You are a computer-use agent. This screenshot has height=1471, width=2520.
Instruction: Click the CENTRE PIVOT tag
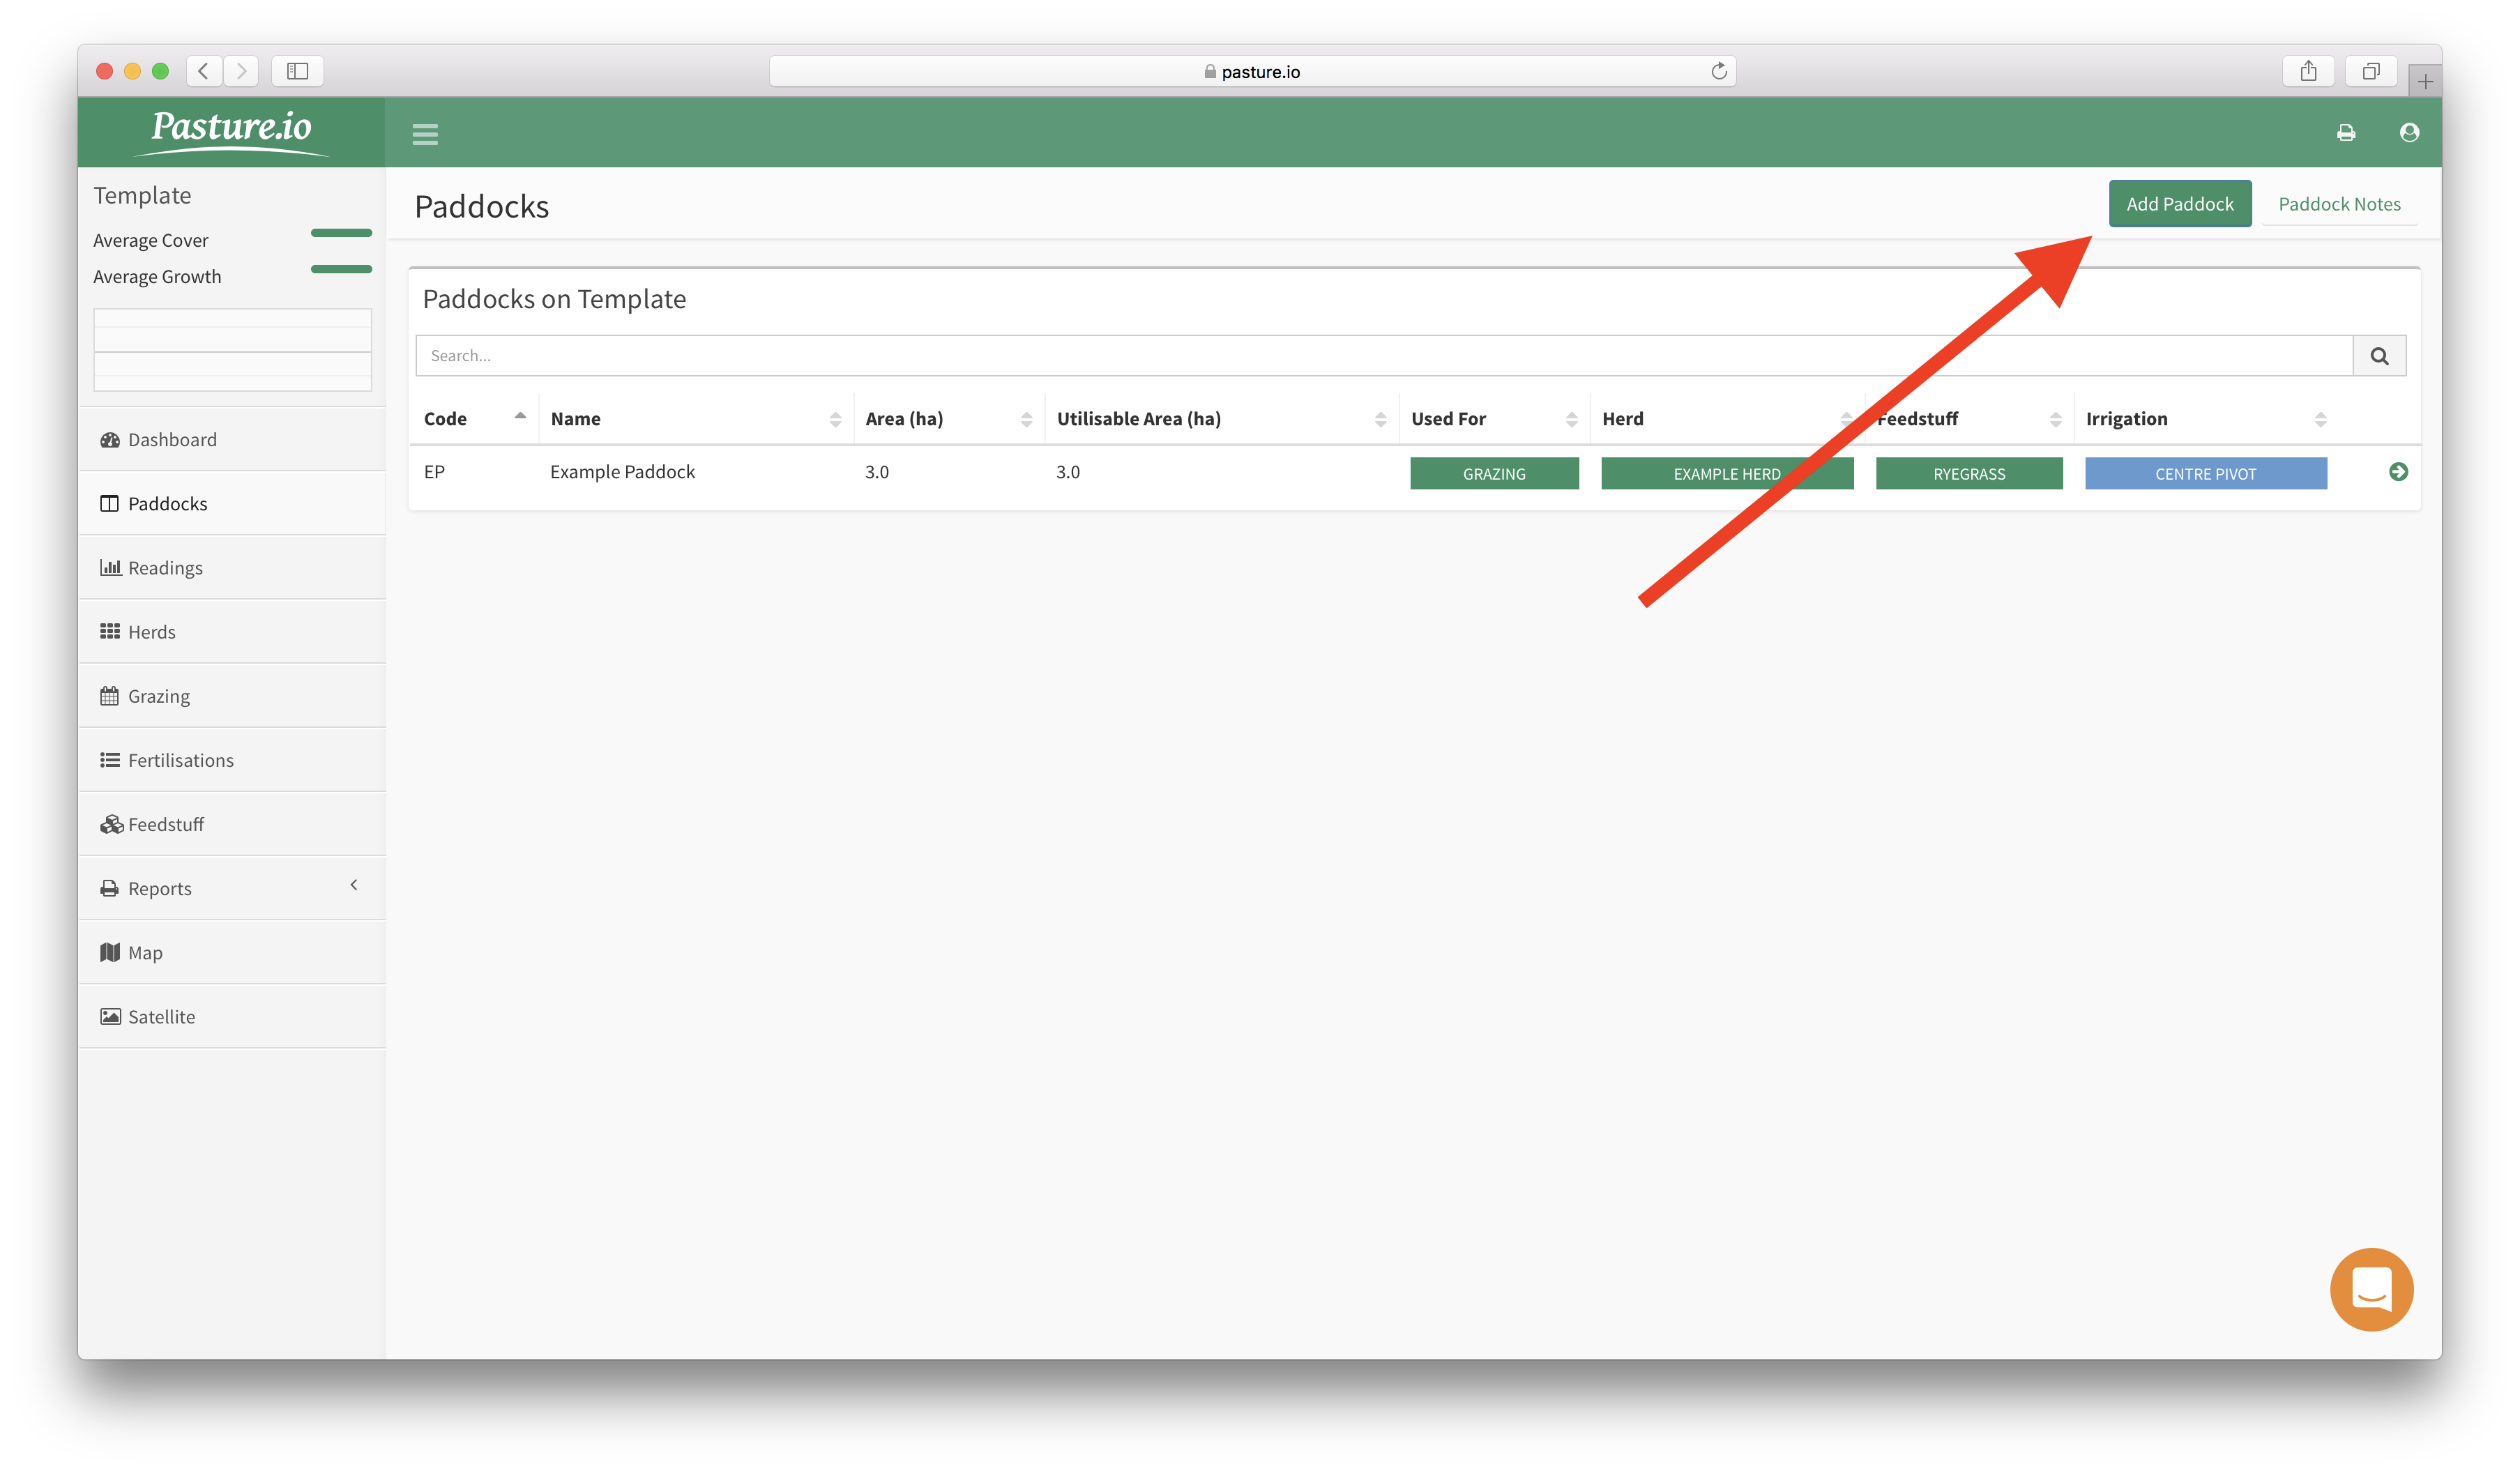[x=2205, y=474]
